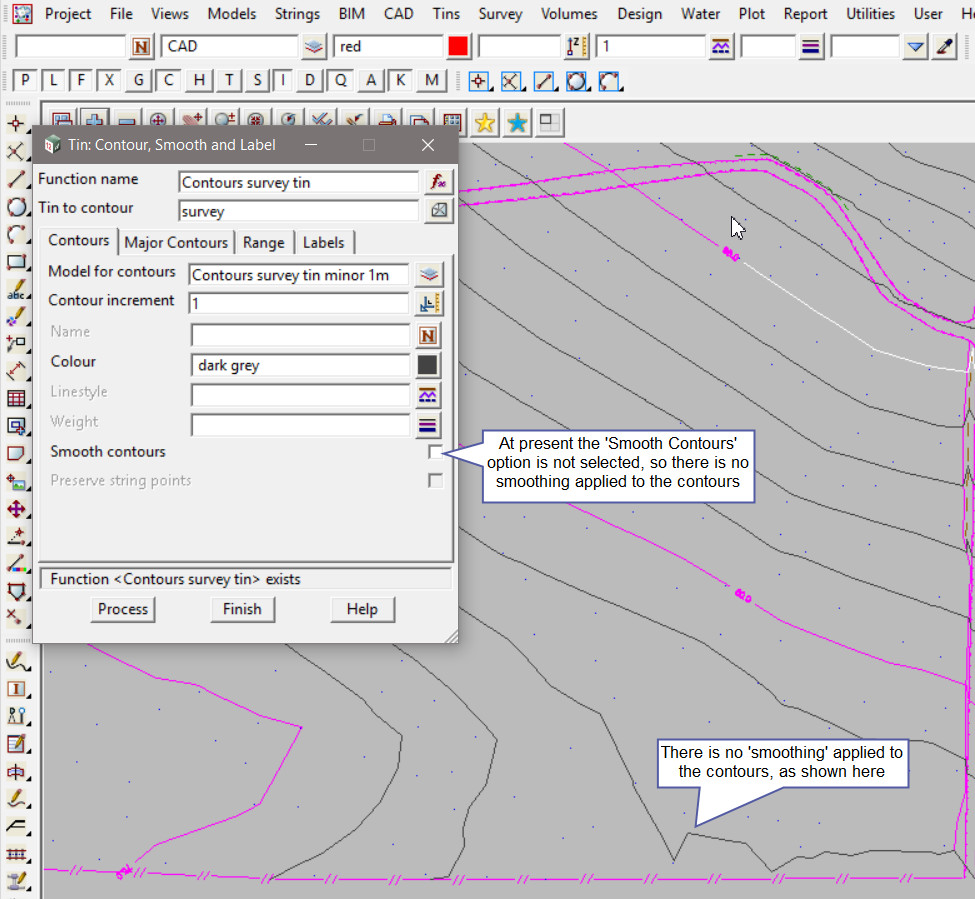Screen dimensions: 975x899
Task: Click the yellow star icon in view toolbar
Action: [x=485, y=122]
